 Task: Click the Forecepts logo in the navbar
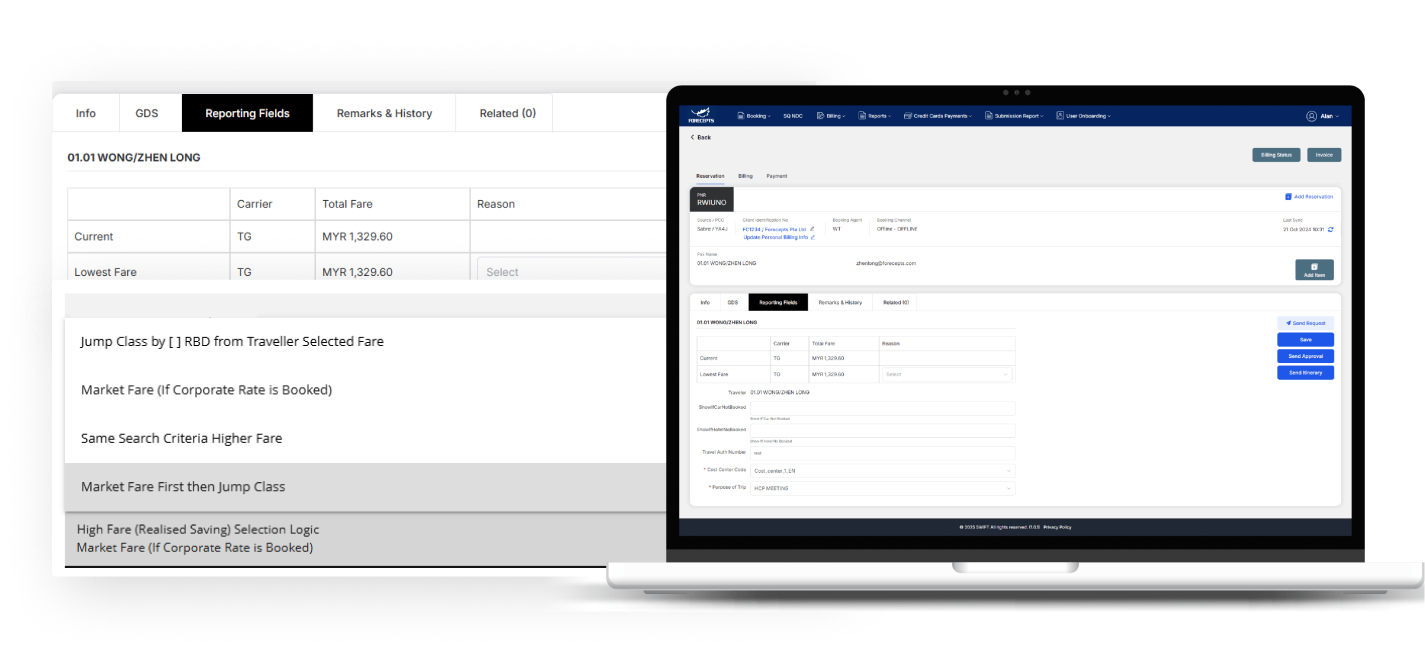(x=700, y=115)
